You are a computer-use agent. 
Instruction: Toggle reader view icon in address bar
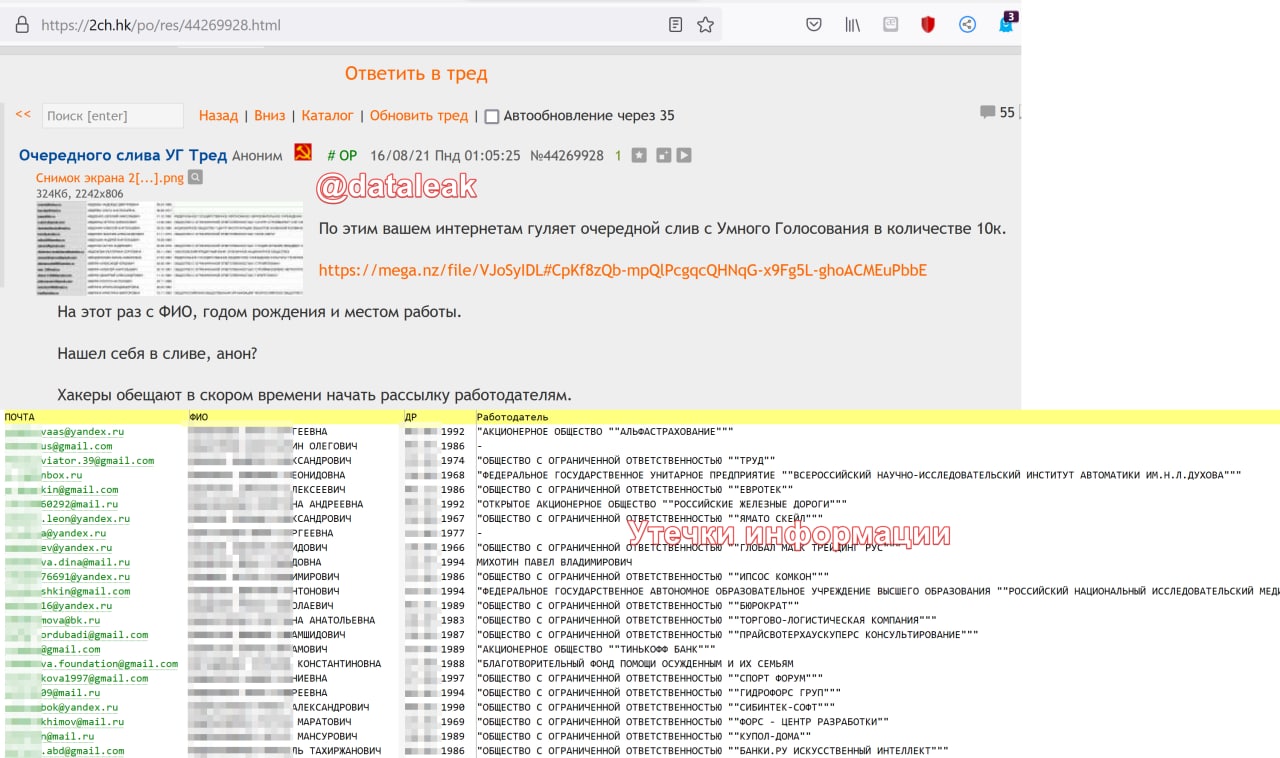click(x=676, y=25)
